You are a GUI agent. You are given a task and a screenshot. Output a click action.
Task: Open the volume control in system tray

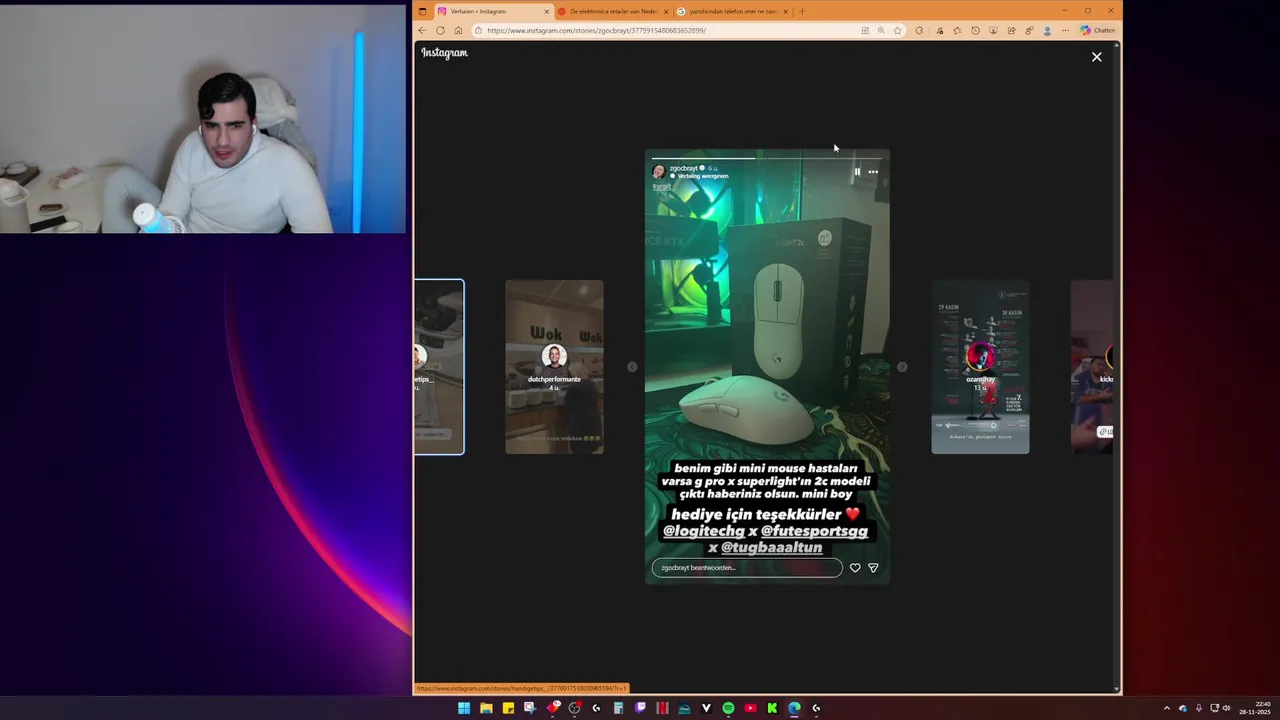pos(1227,708)
